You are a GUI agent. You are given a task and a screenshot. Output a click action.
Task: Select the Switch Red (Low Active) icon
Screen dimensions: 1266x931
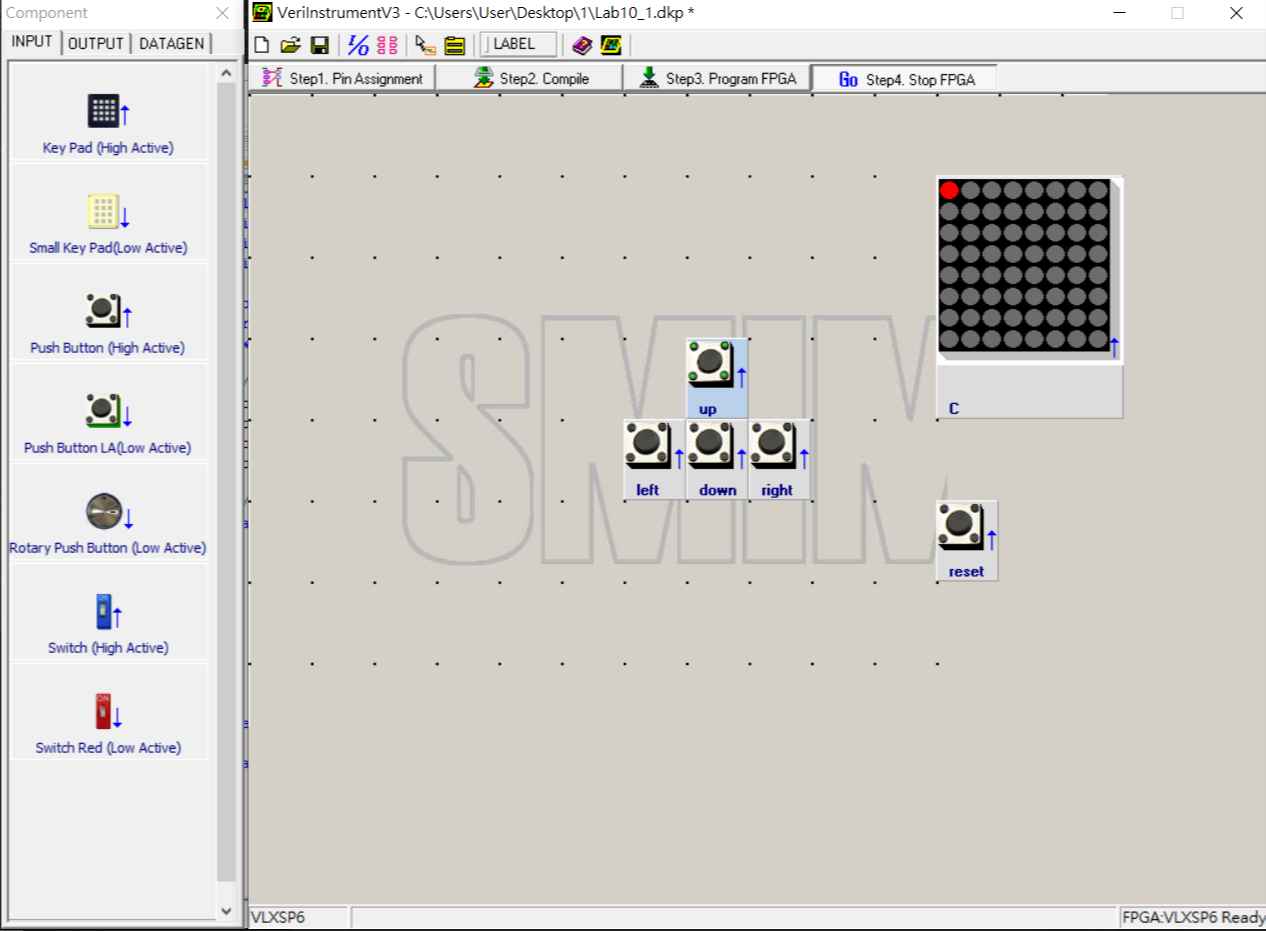point(108,711)
